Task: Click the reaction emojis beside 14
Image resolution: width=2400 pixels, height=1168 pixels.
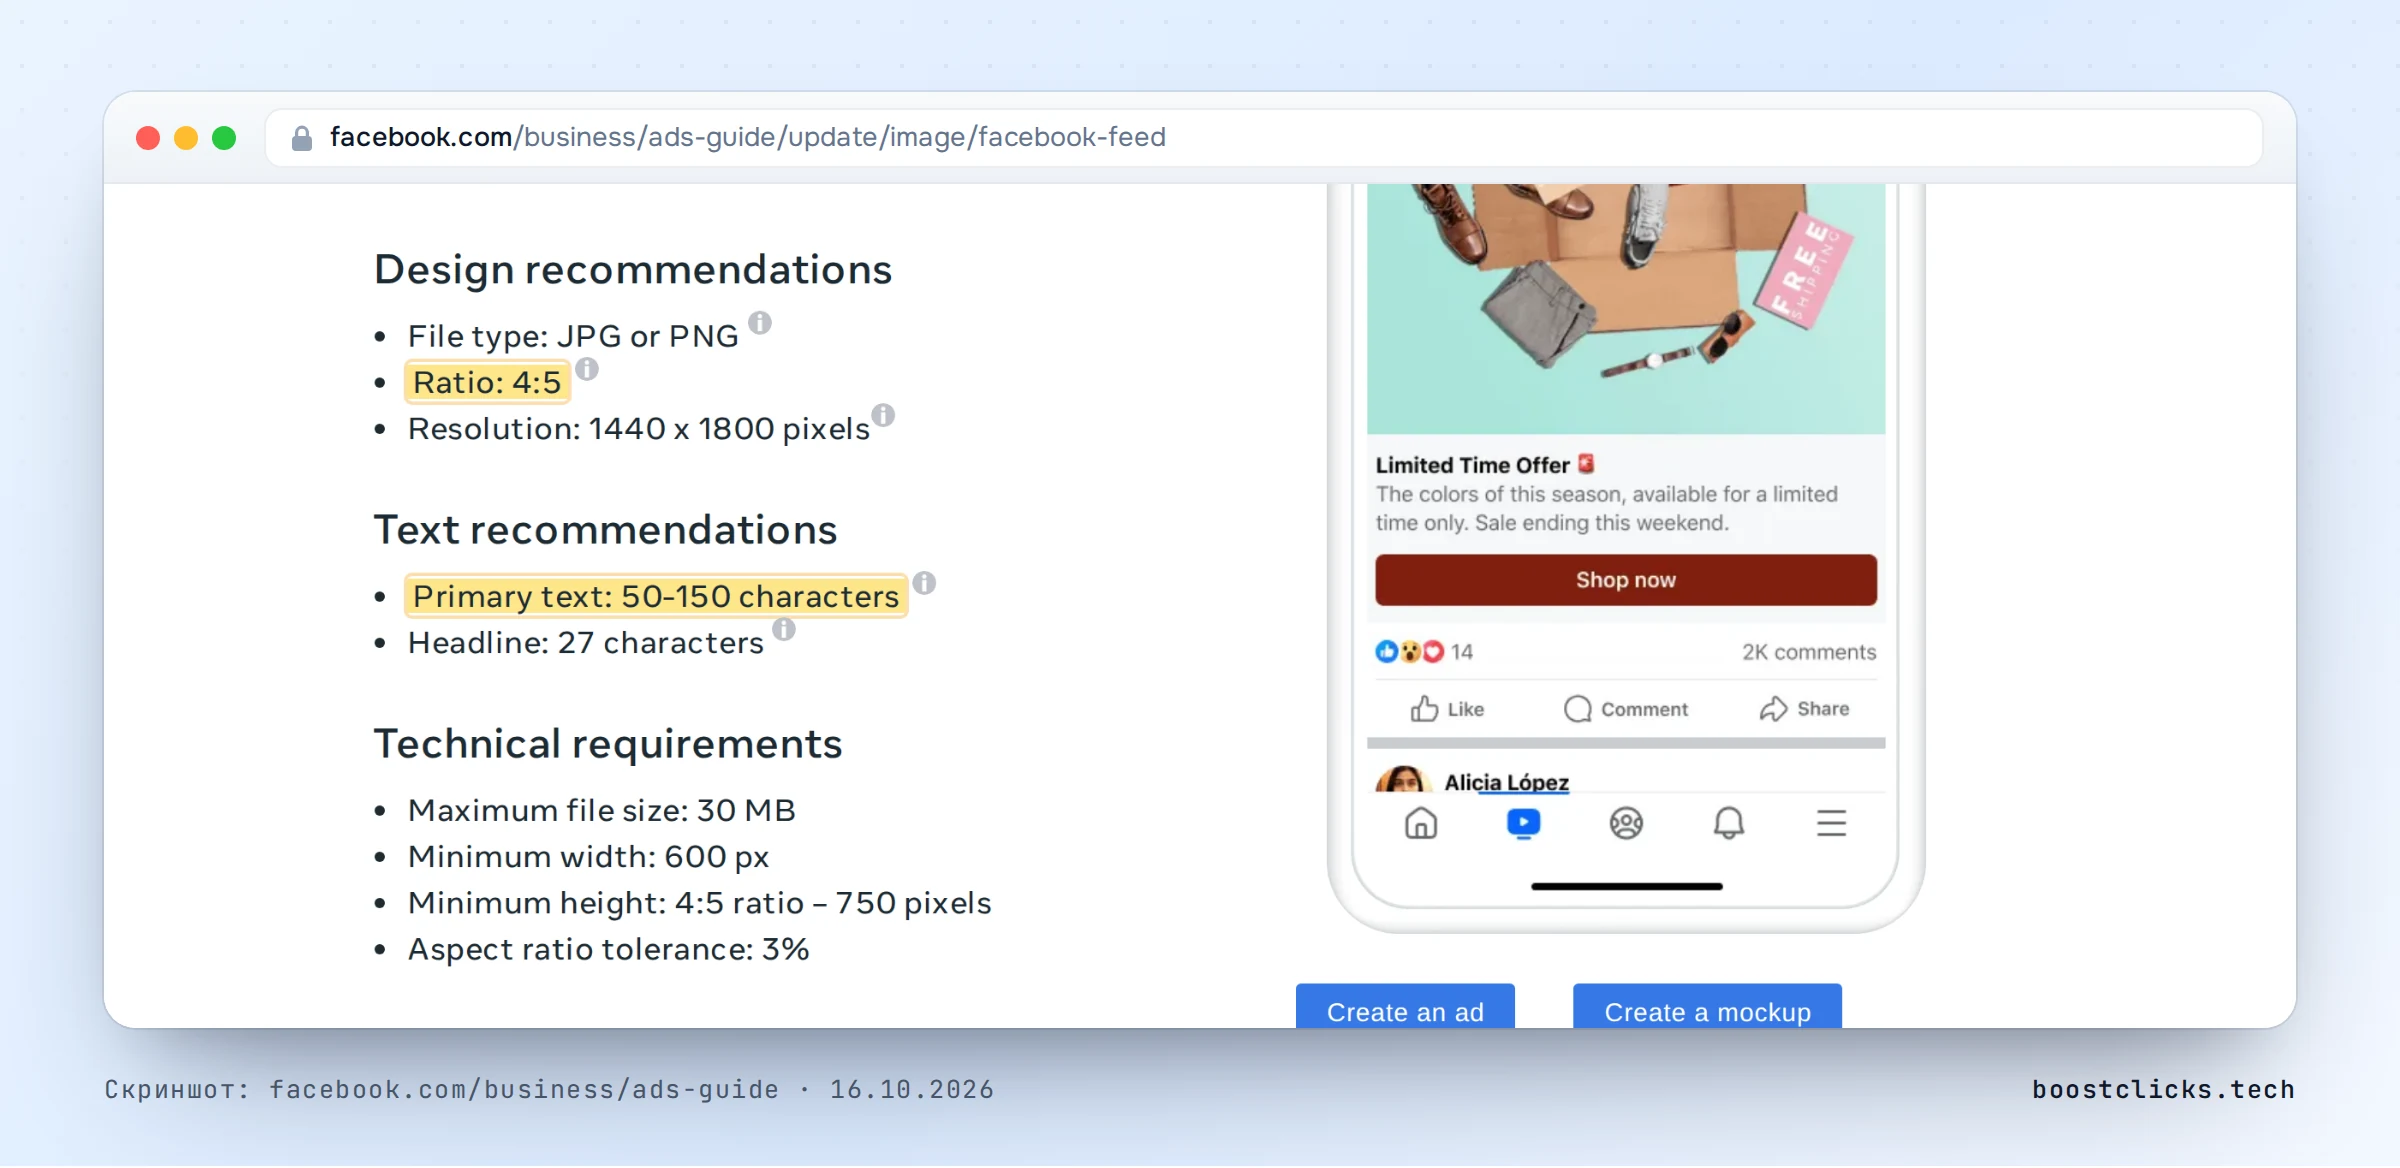Action: click(1410, 652)
